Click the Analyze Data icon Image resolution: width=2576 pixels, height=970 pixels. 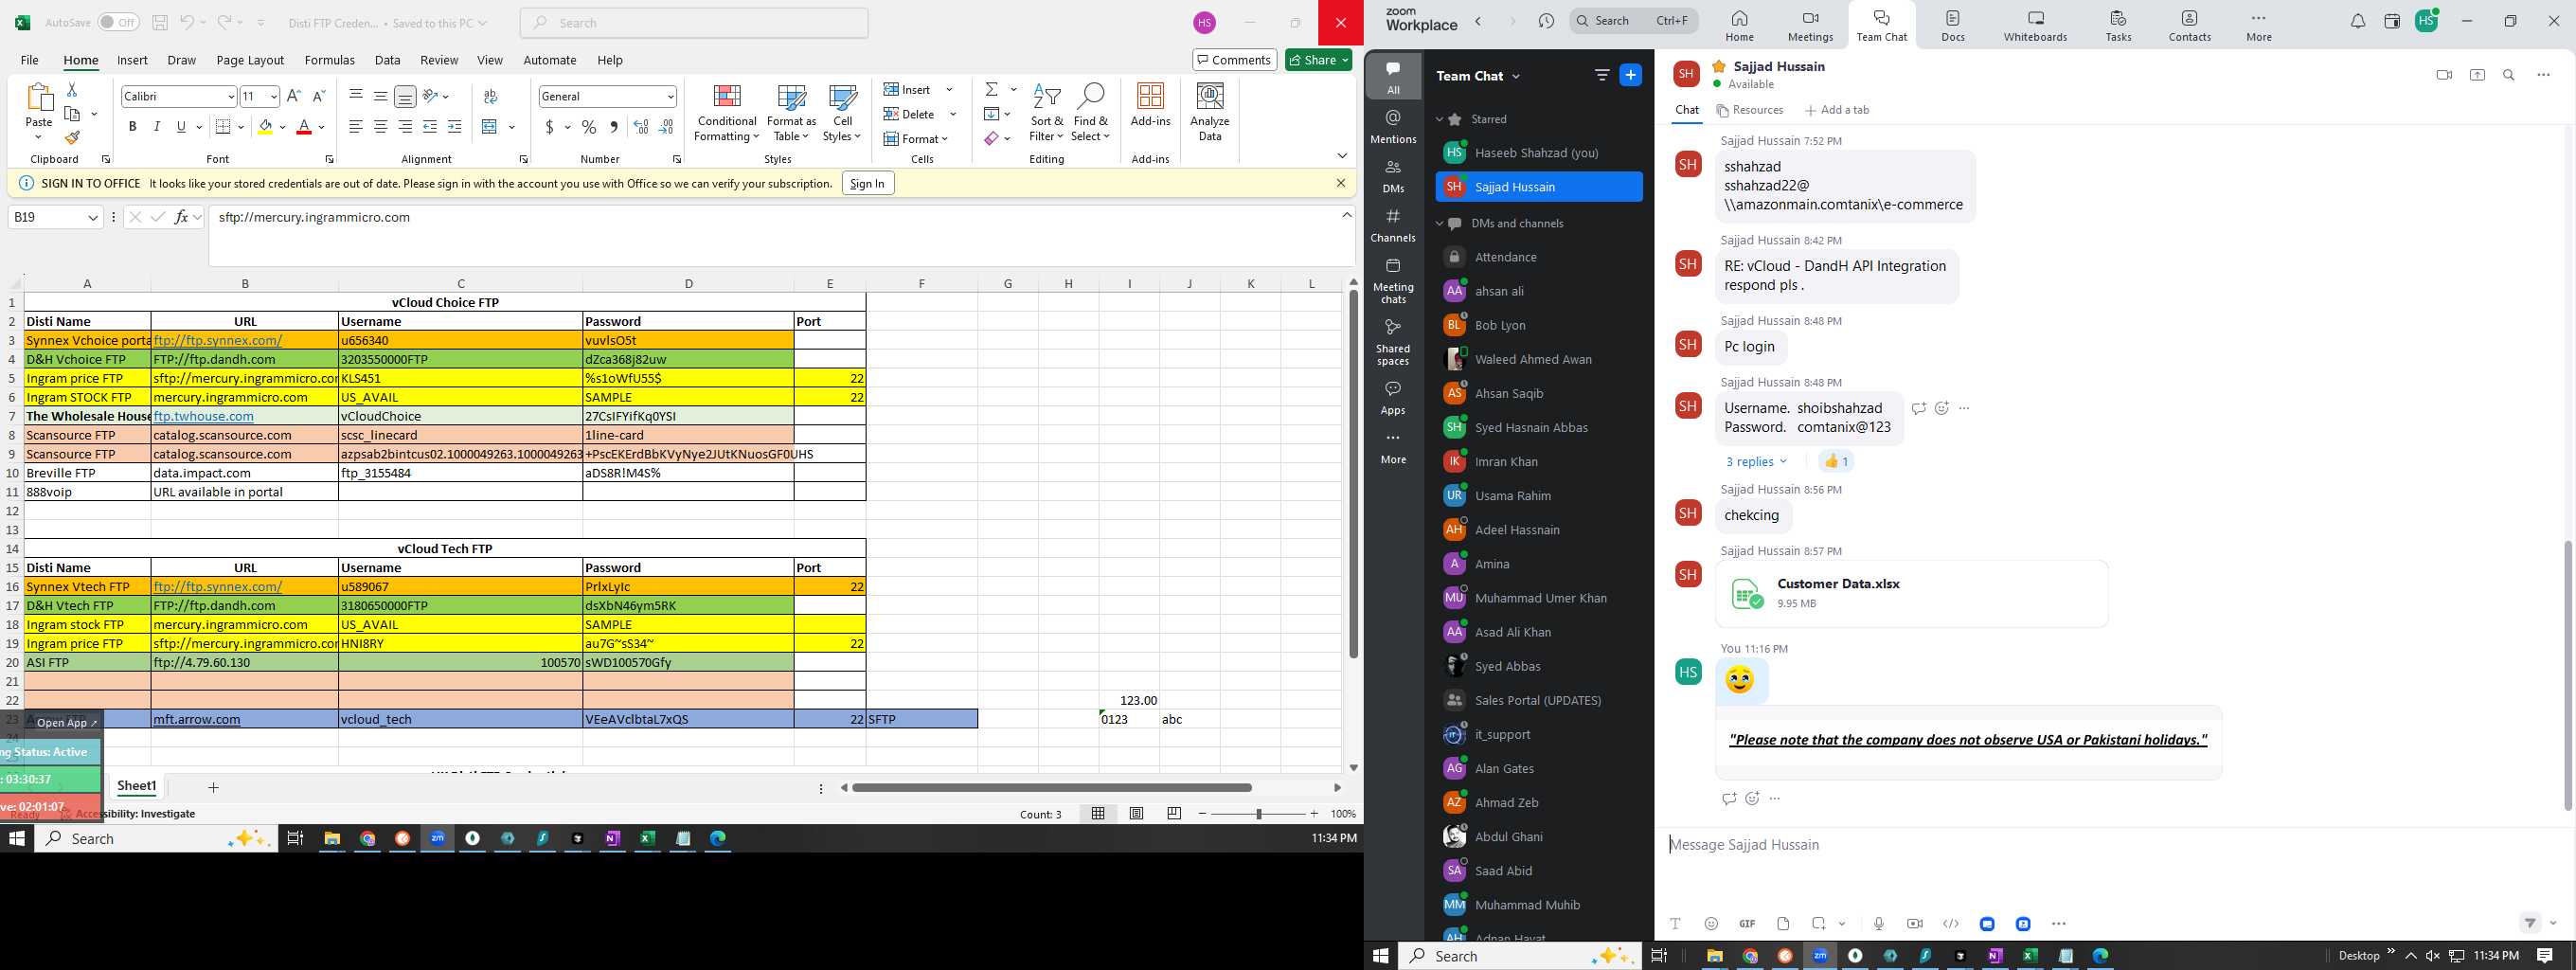pos(1210,113)
